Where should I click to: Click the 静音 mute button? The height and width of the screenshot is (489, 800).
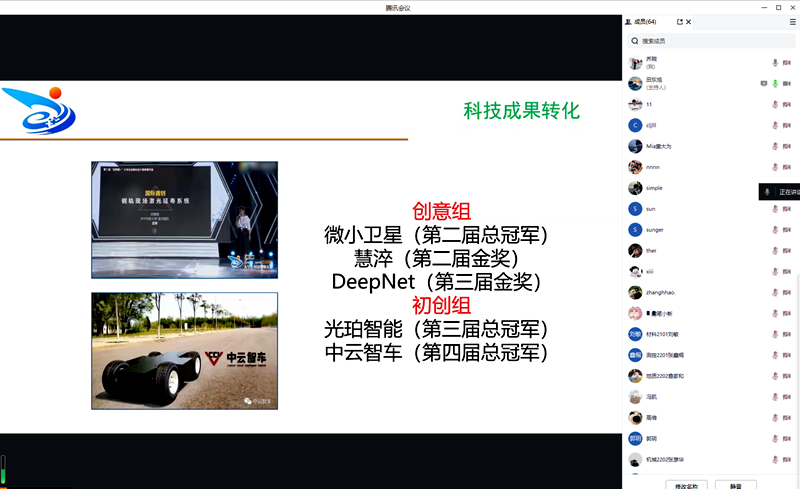[x=736, y=485]
